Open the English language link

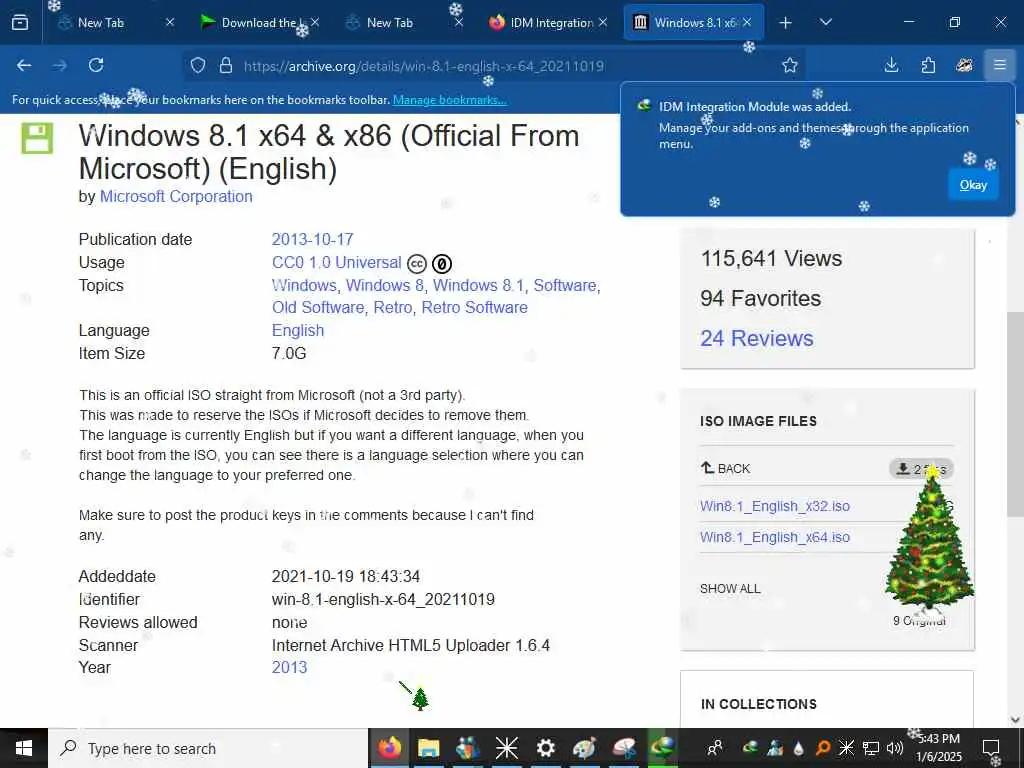298,330
